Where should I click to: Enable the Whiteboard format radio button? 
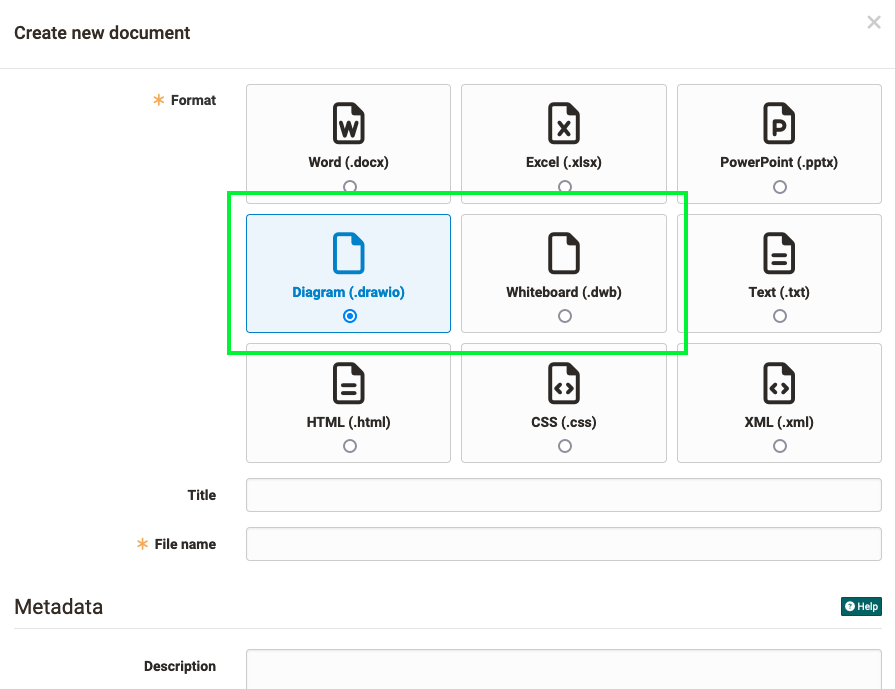click(564, 316)
